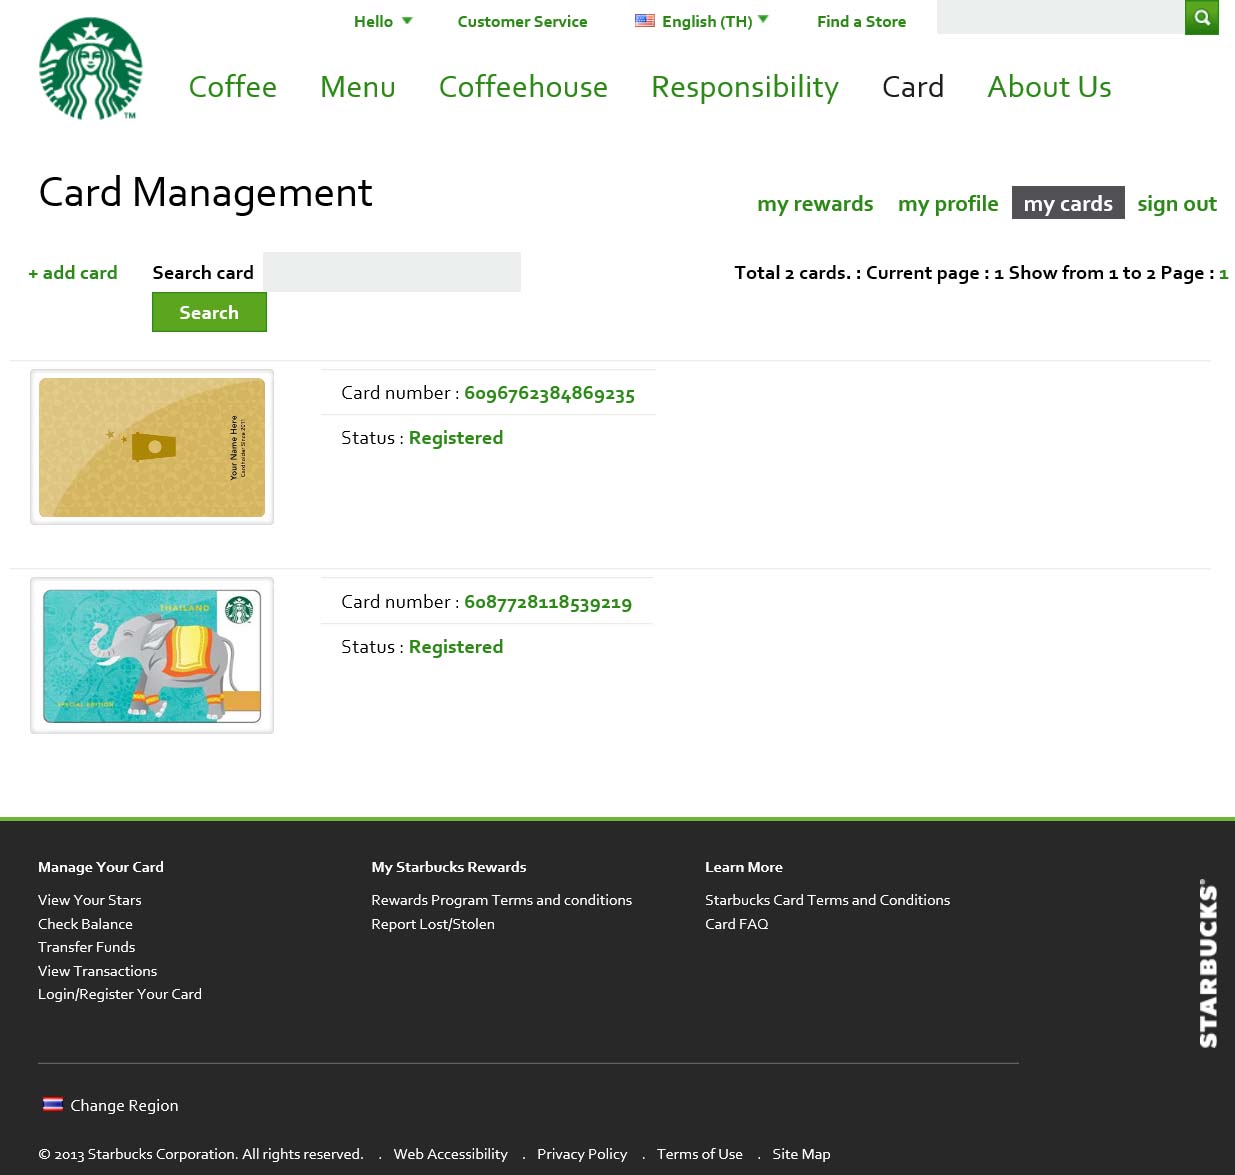Open View Transactions footer link

coord(97,971)
